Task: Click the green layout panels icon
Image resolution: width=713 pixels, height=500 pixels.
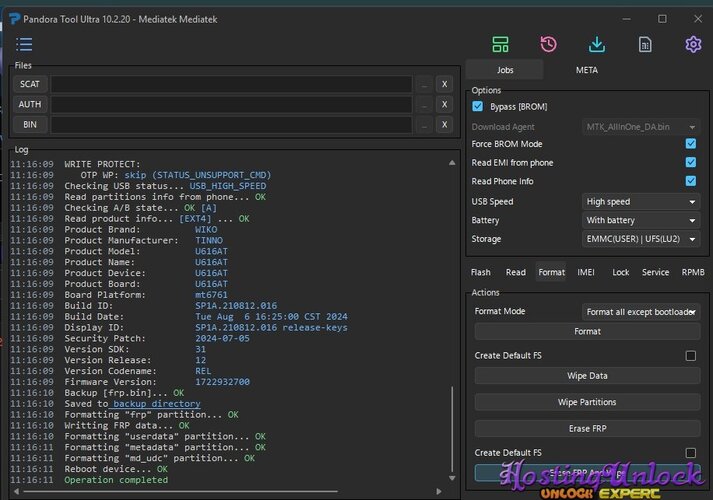Action: click(x=500, y=45)
